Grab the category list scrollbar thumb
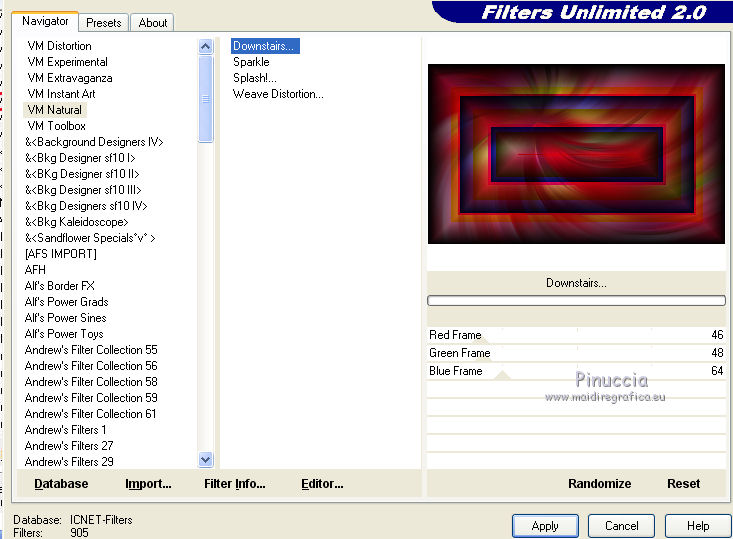The height and width of the screenshot is (539, 733). tap(205, 99)
